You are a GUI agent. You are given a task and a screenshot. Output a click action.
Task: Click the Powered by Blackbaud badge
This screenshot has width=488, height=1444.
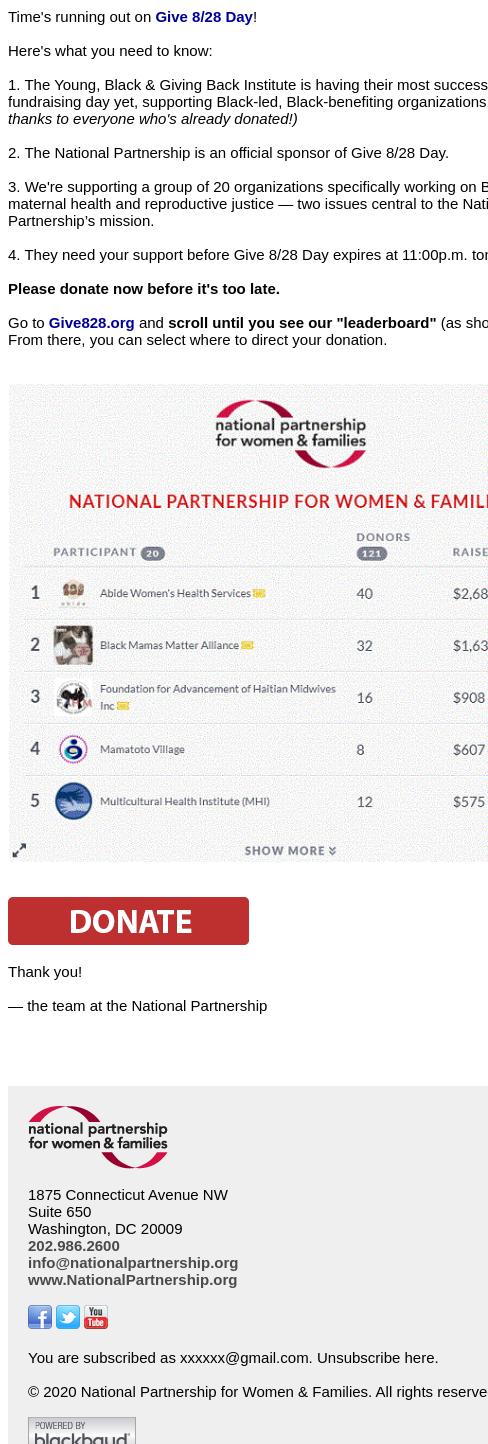tap(82, 1431)
